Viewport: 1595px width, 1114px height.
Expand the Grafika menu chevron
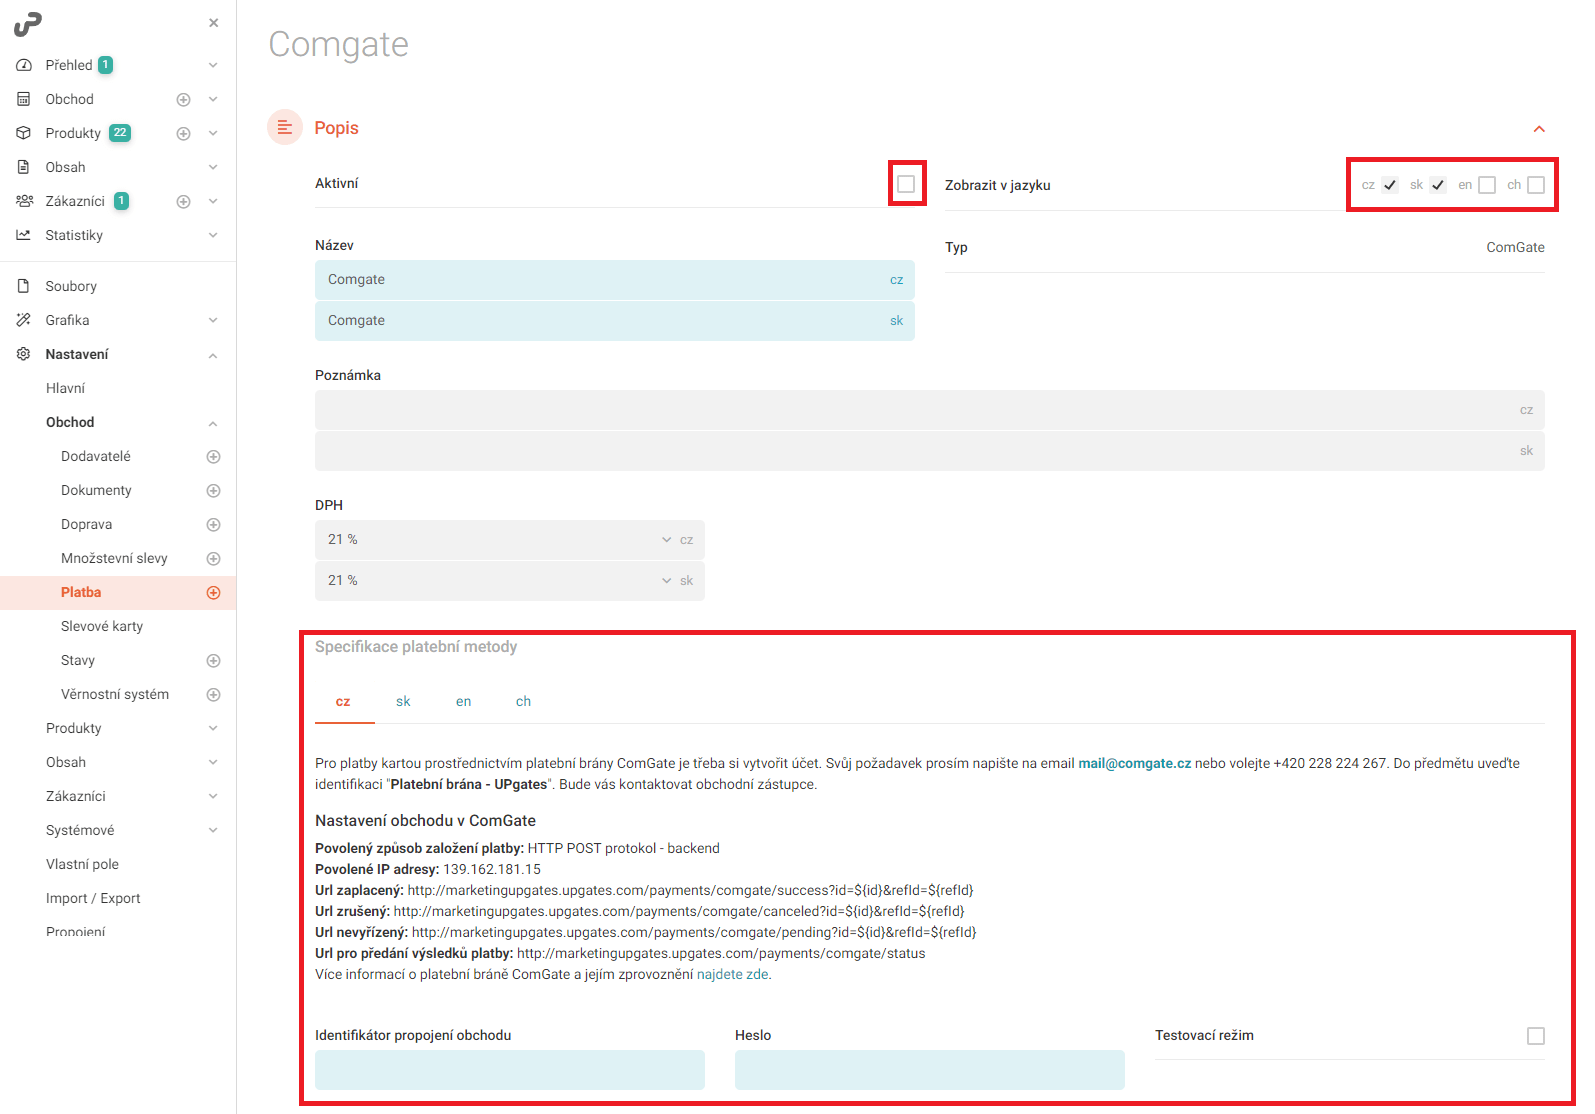coord(213,320)
